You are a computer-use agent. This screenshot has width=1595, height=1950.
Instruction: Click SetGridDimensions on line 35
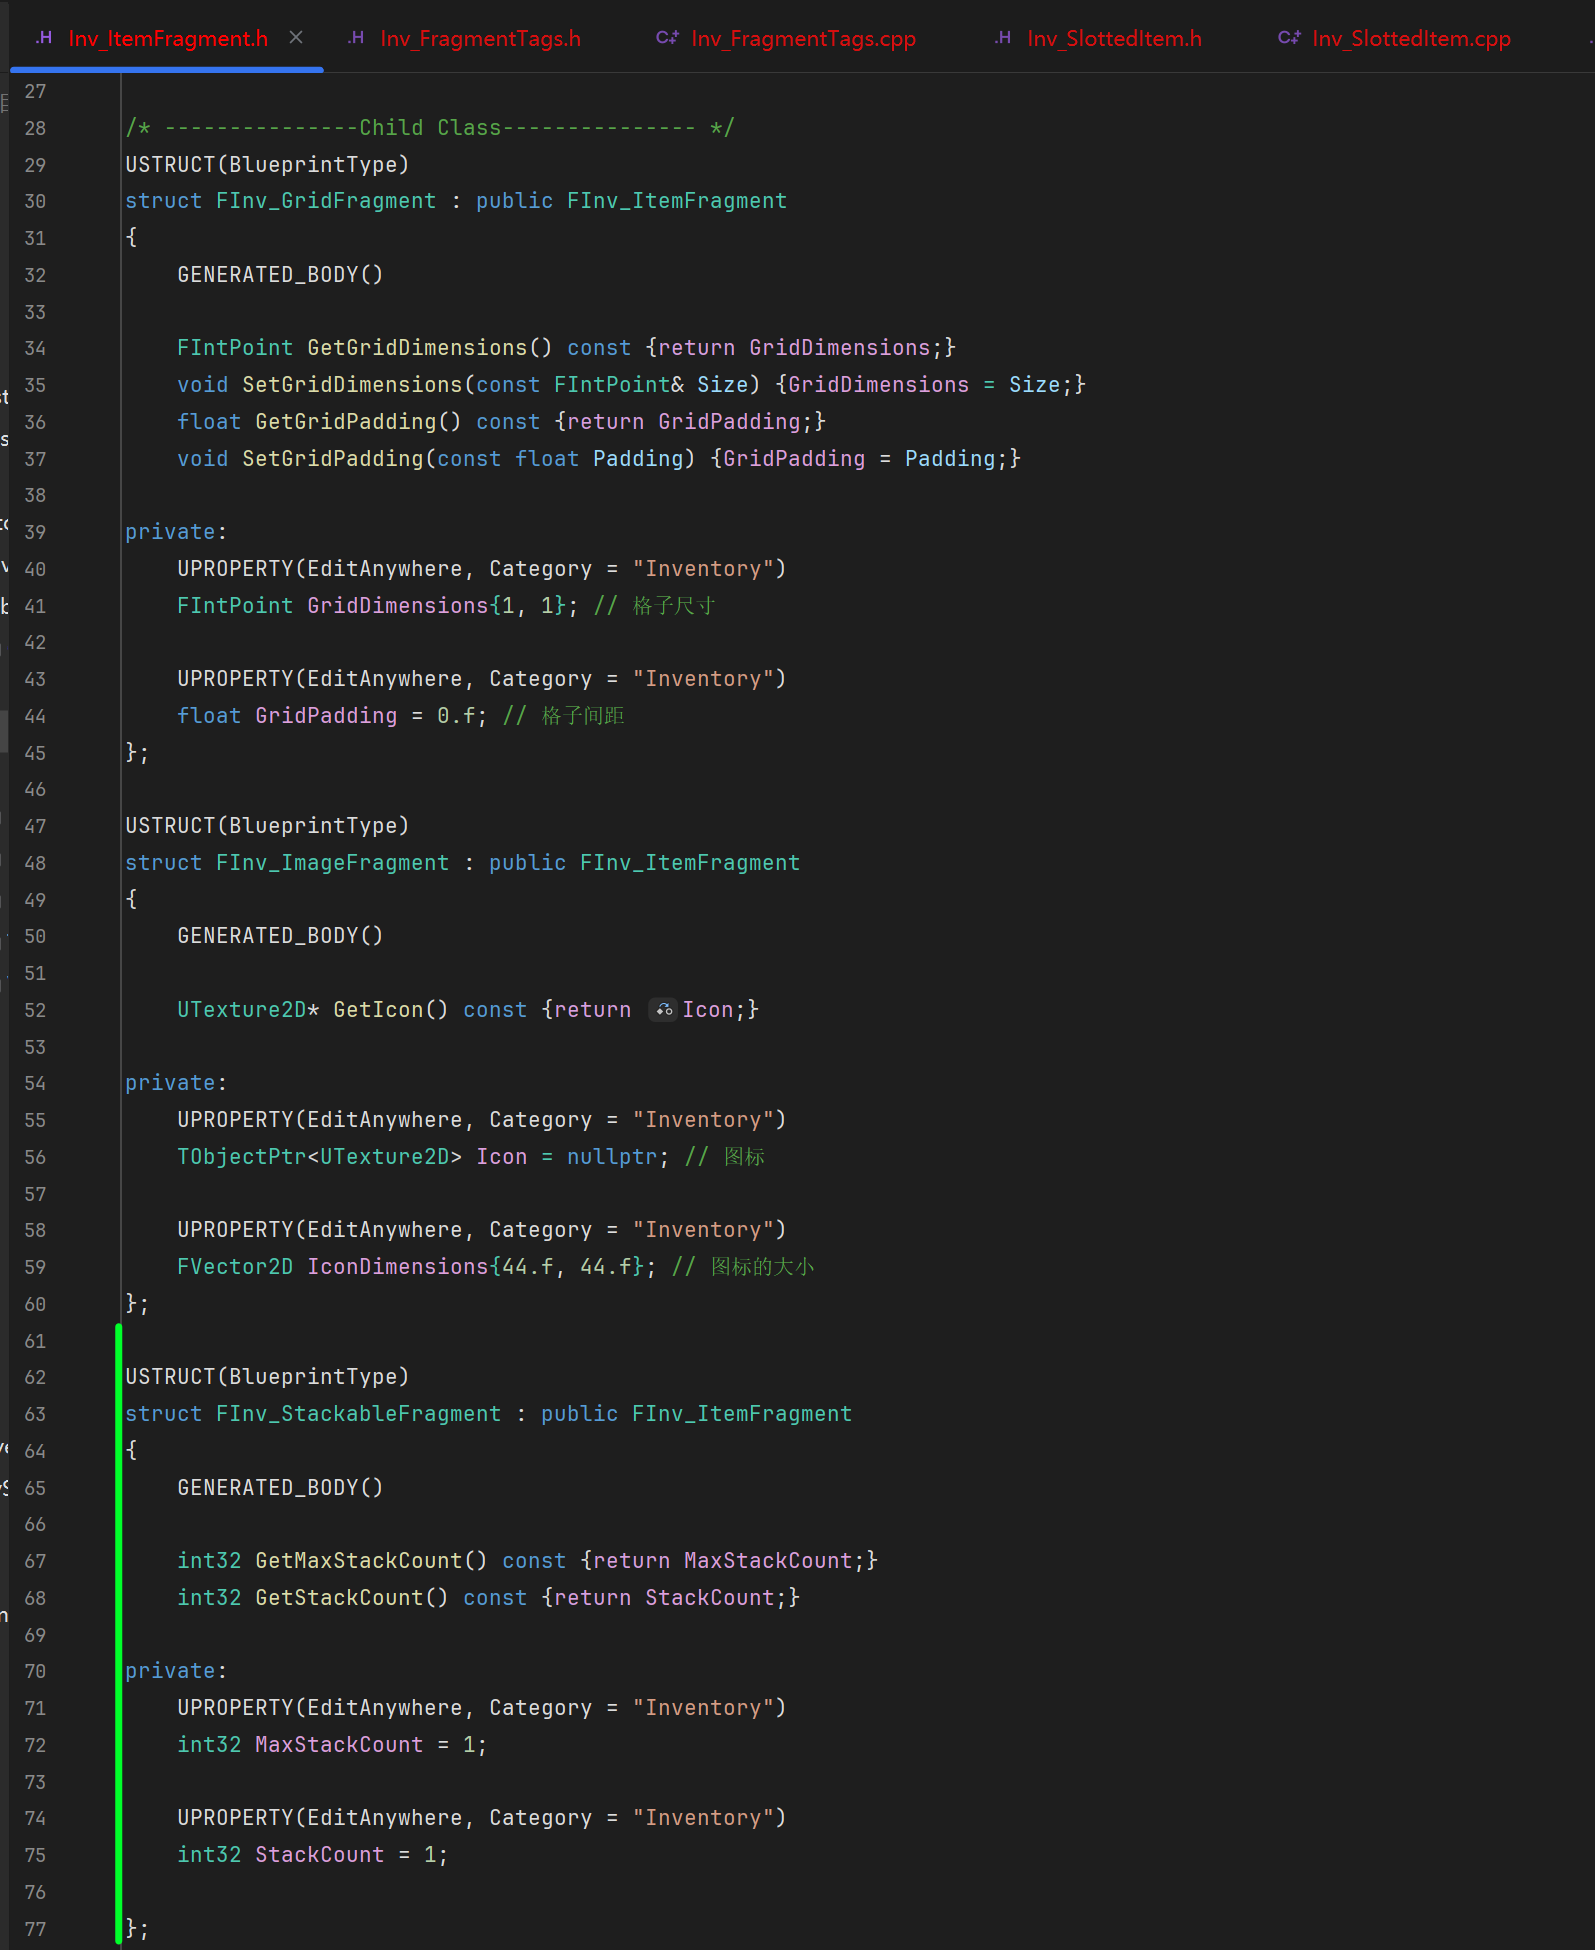tap(352, 385)
